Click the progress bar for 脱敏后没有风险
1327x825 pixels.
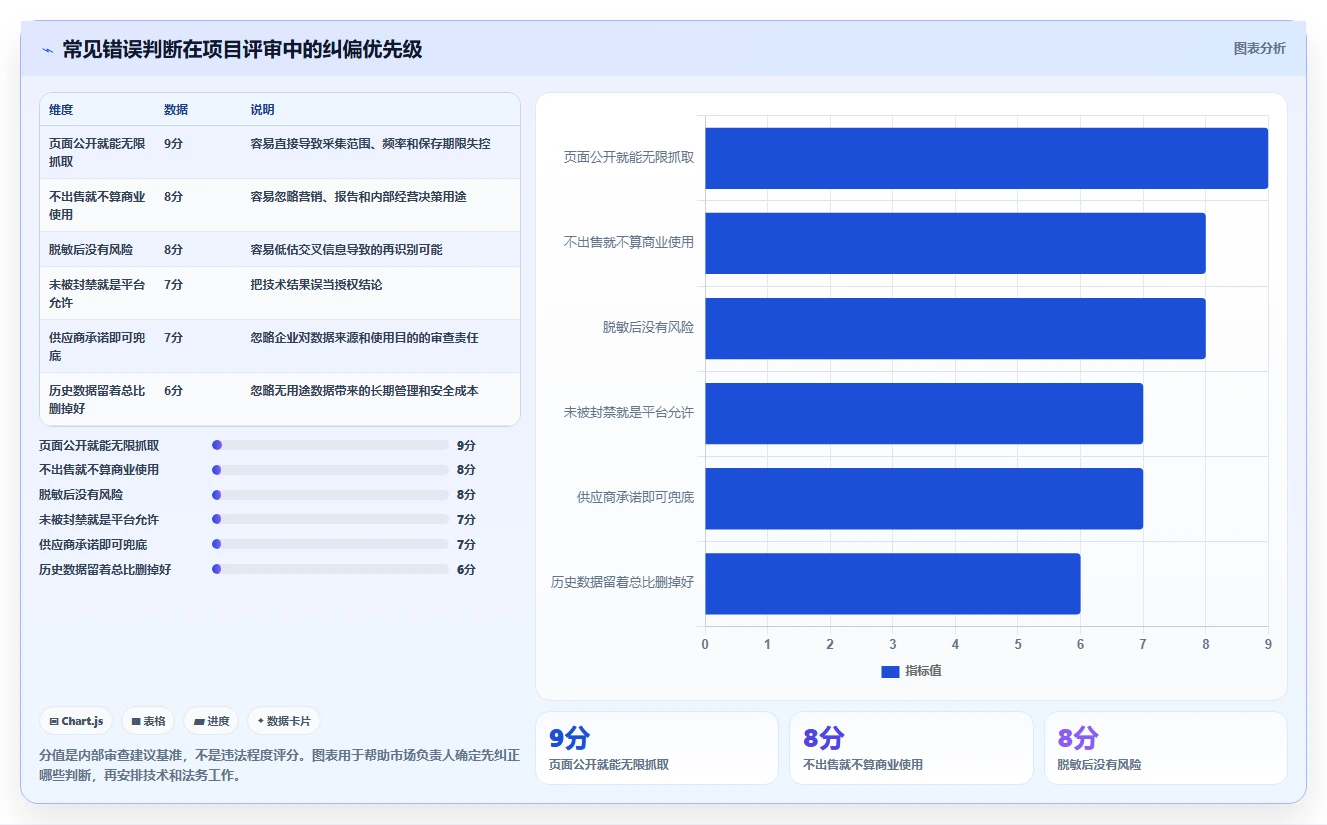click(330, 495)
